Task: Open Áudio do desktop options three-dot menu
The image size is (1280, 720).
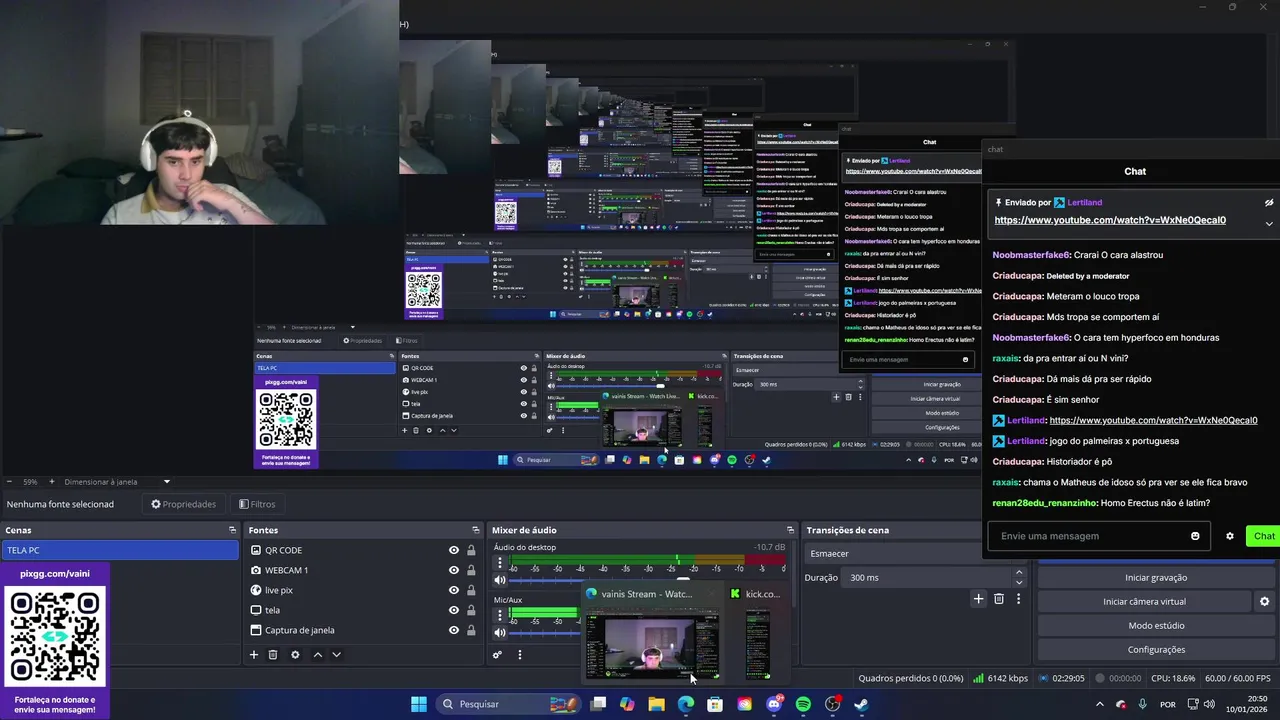Action: click(500, 563)
